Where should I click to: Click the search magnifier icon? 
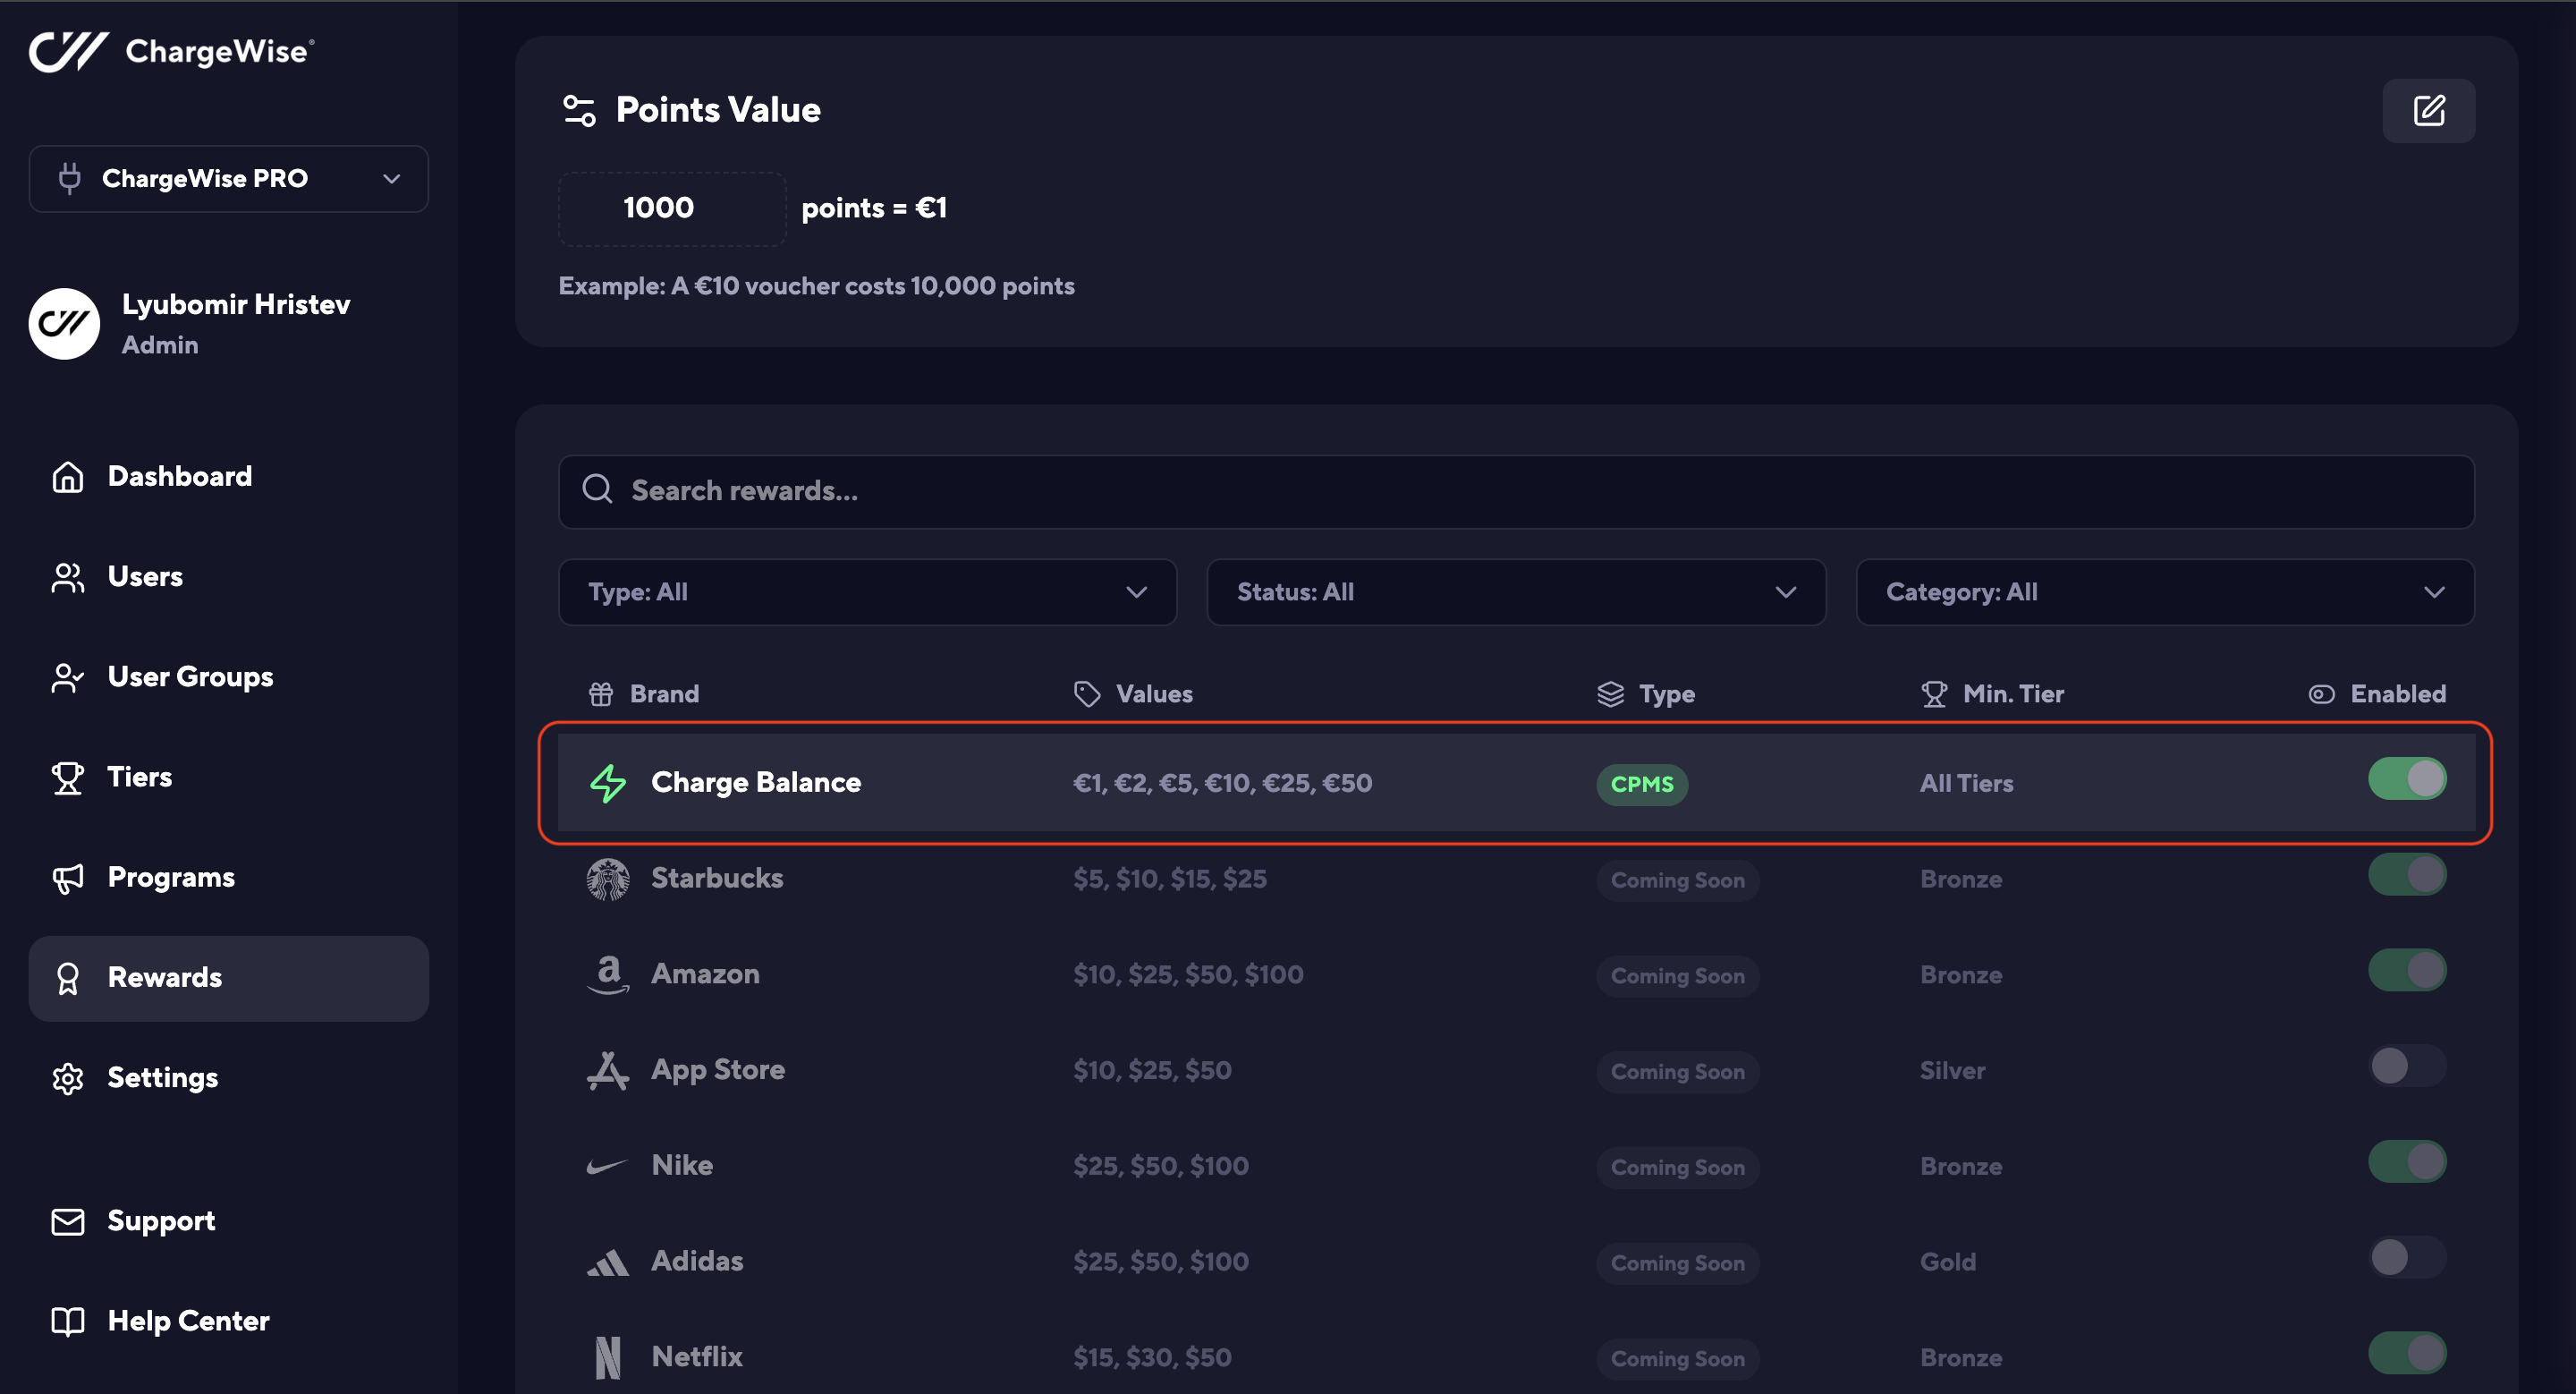coord(597,490)
